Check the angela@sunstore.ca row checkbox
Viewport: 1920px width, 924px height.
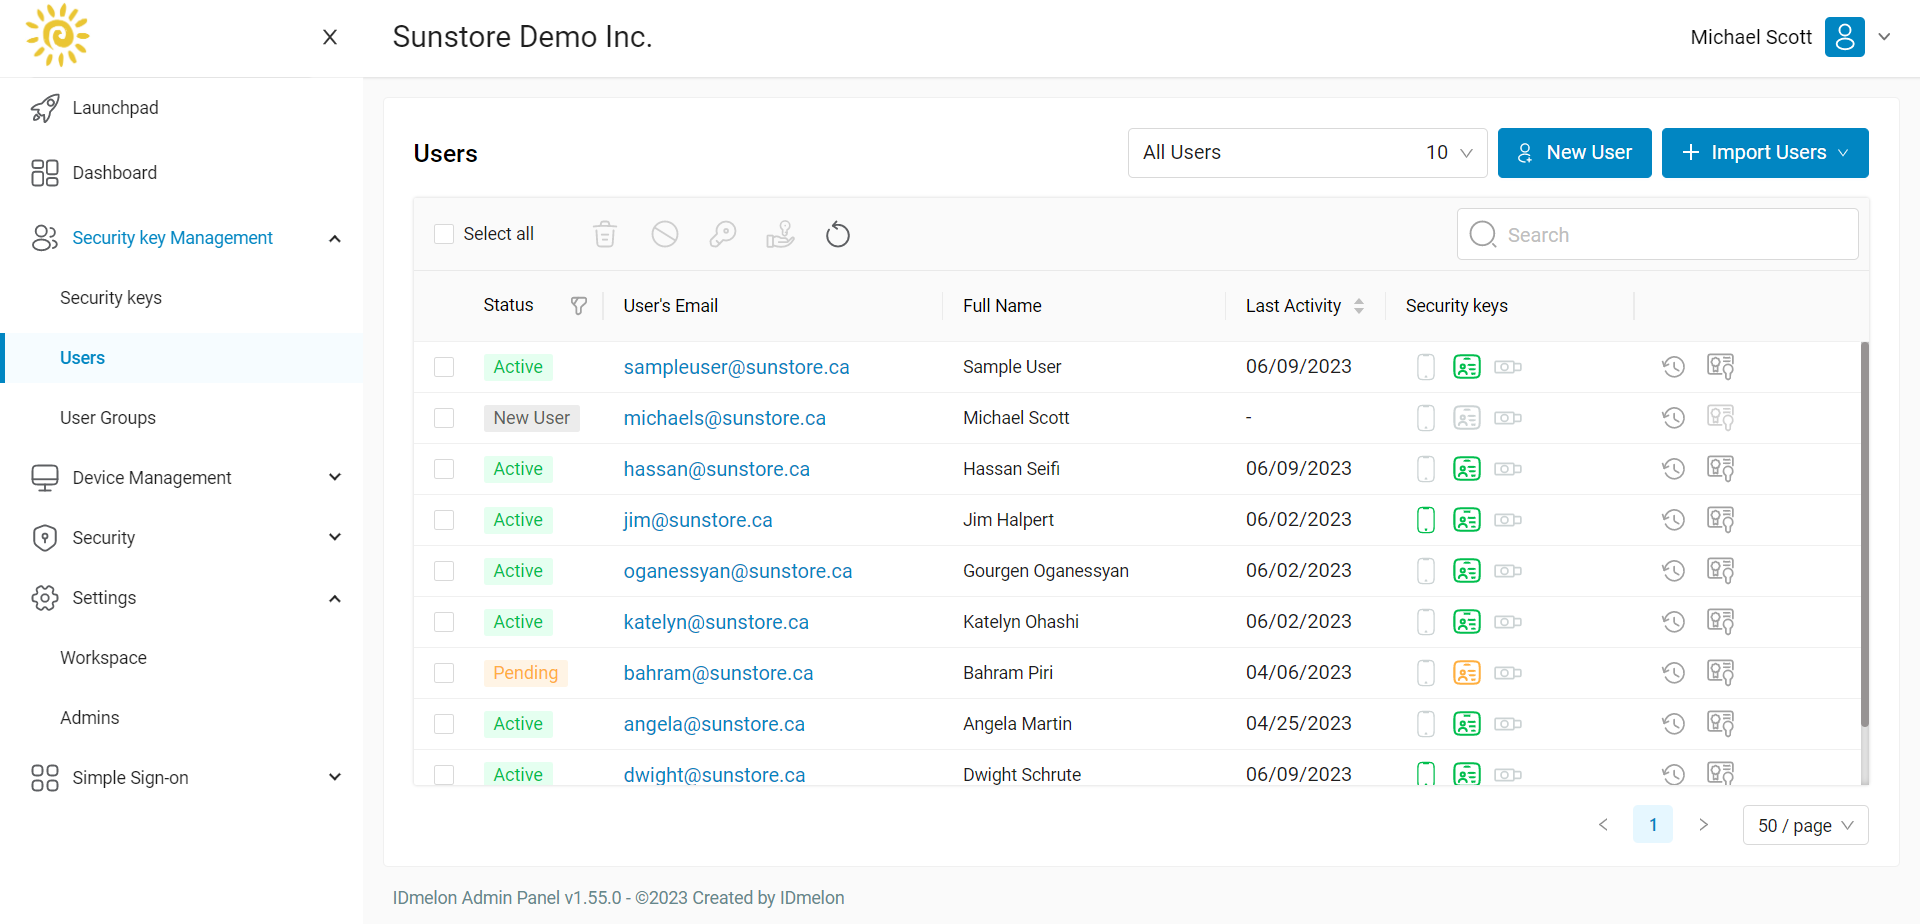pos(444,724)
